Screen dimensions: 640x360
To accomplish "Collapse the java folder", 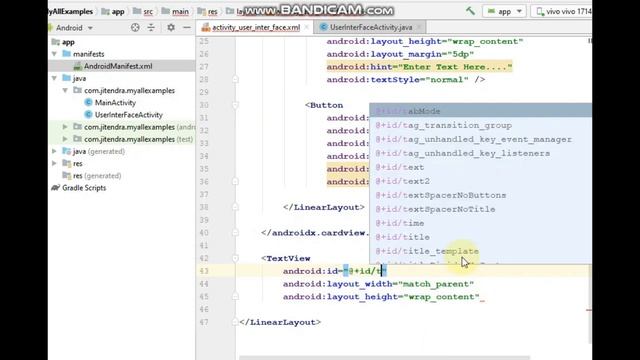I will point(54,78).
